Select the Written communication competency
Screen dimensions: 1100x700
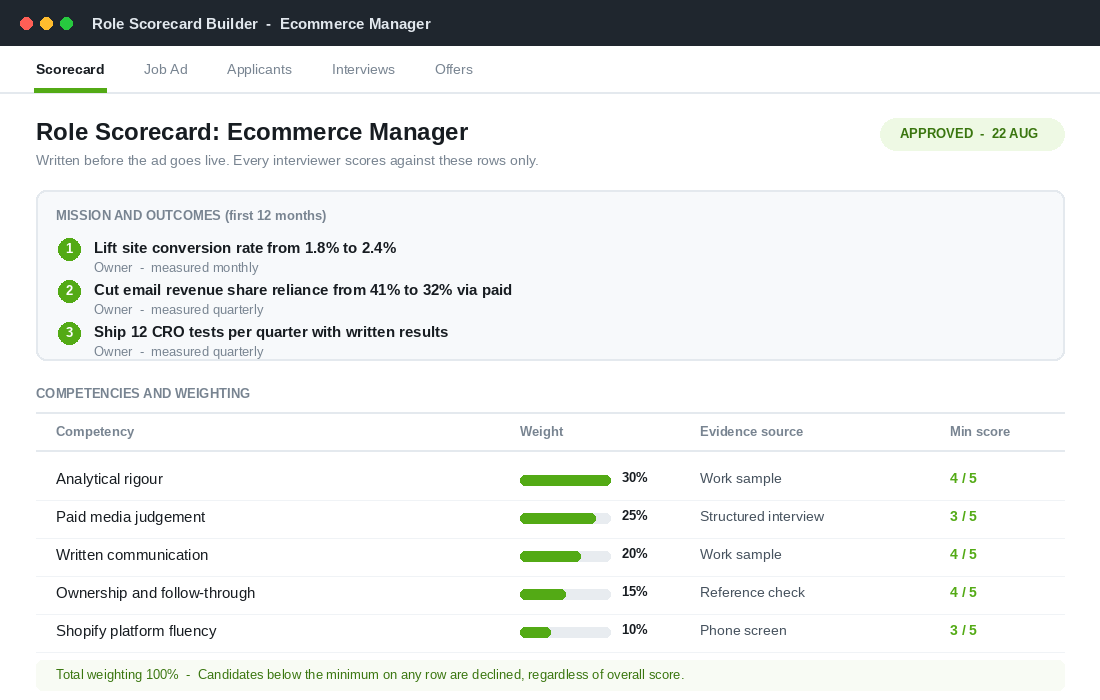tap(132, 555)
